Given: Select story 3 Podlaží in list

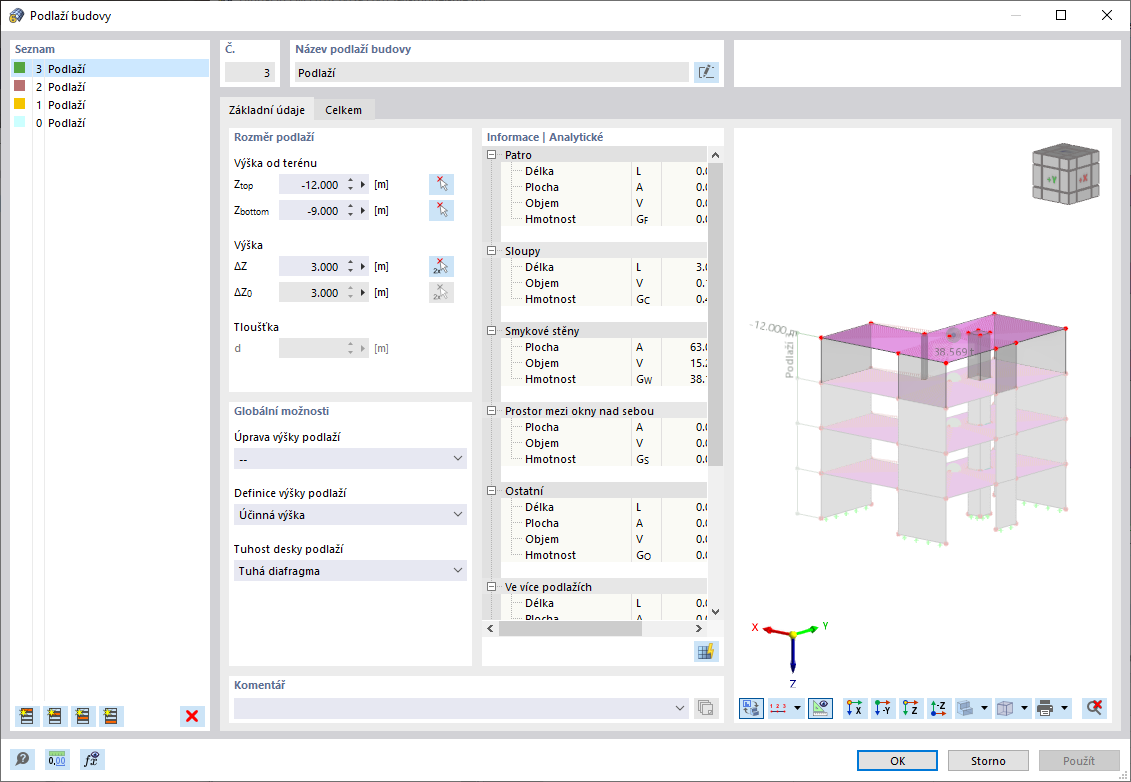Looking at the screenshot, I should (x=110, y=69).
